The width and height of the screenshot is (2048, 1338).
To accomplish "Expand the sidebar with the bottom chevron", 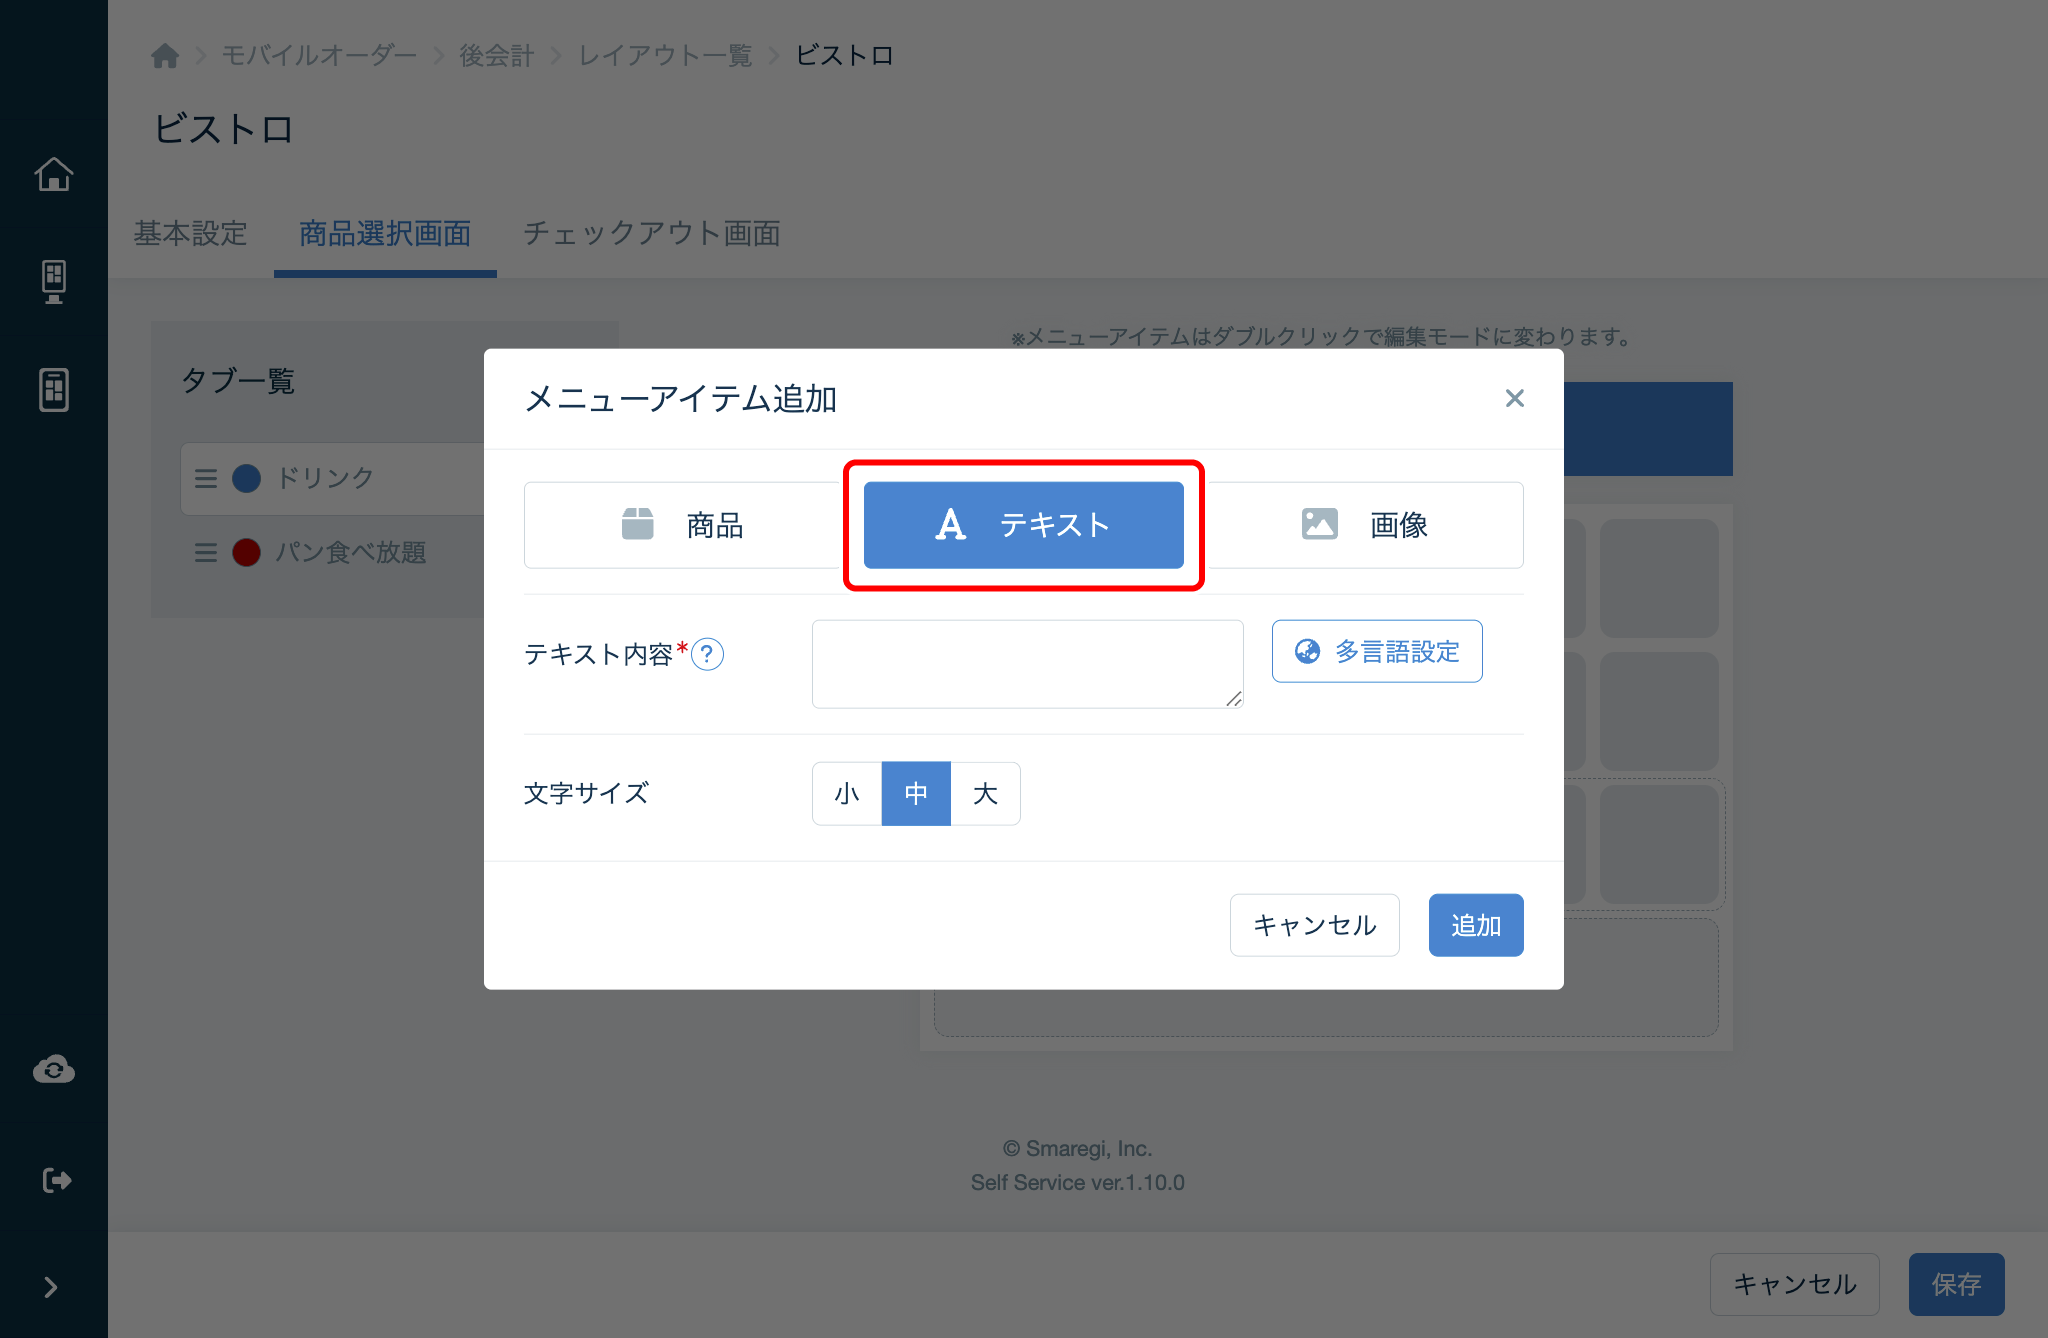I will (51, 1287).
